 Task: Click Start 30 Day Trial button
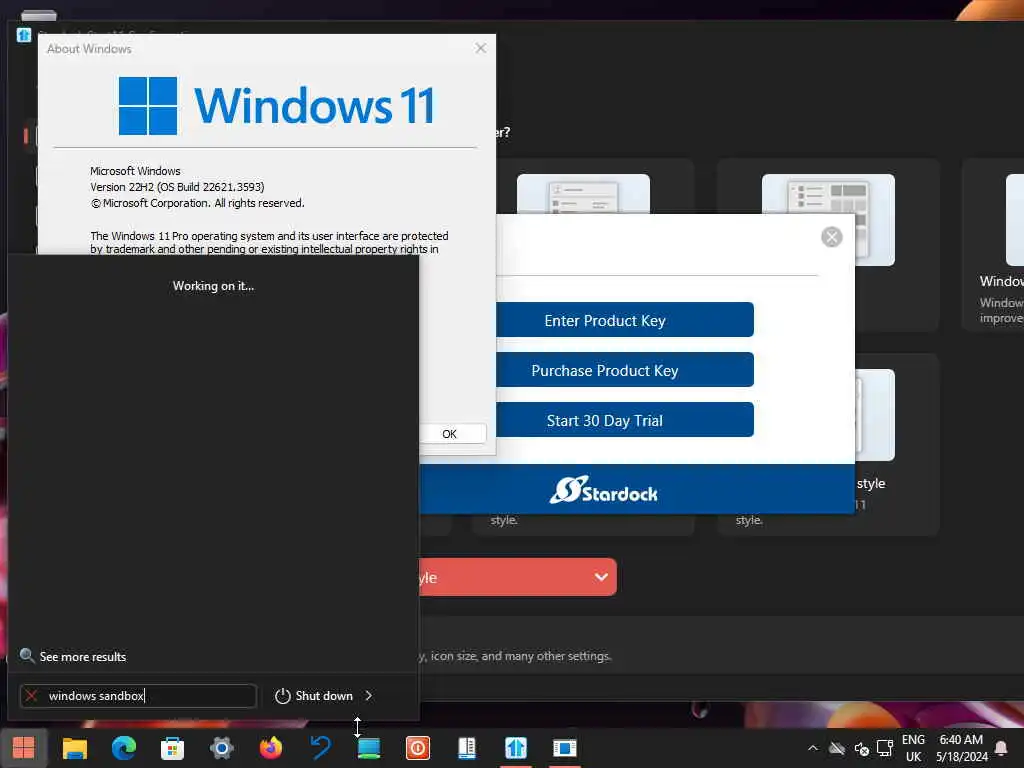click(x=624, y=420)
